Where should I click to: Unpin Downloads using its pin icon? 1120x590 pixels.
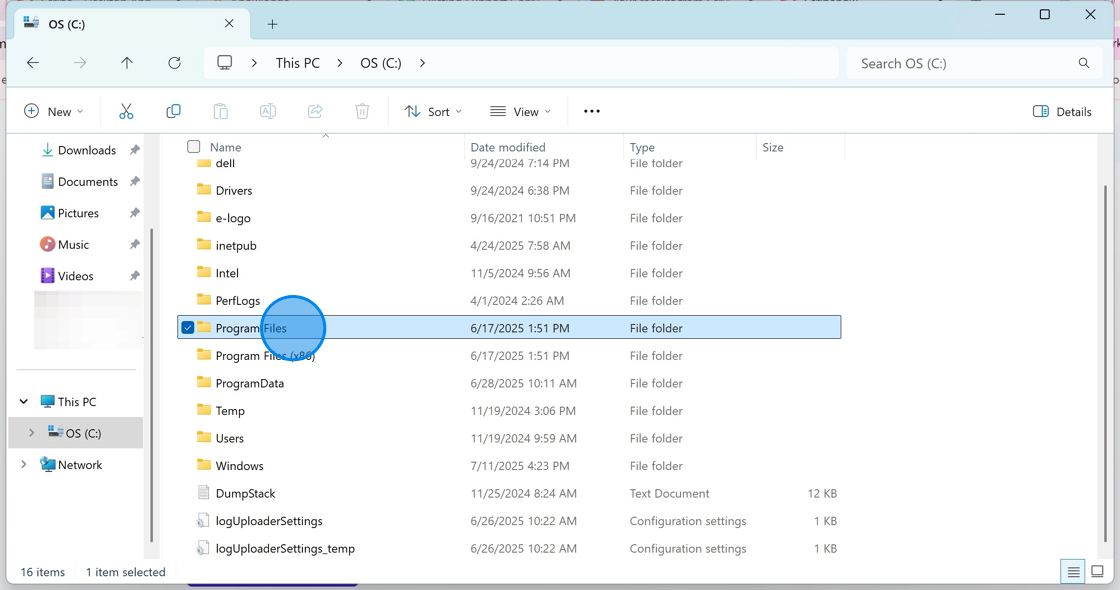tap(134, 150)
